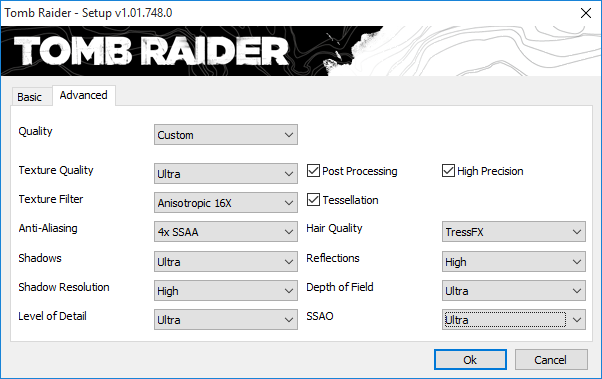Expand the Reflections dropdown
Viewport: 602px width, 379px height.
click(x=514, y=261)
